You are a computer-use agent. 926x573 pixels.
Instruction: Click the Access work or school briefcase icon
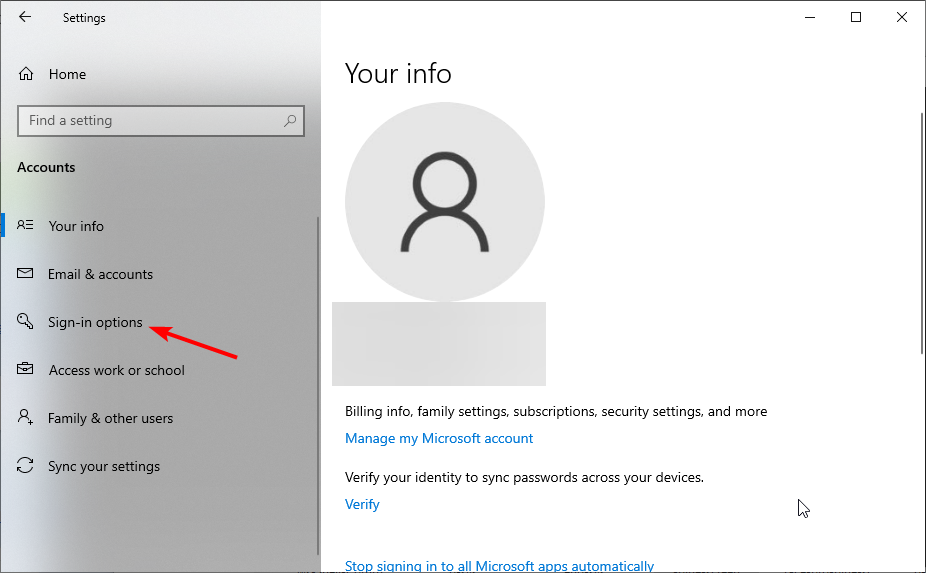coord(25,369)
